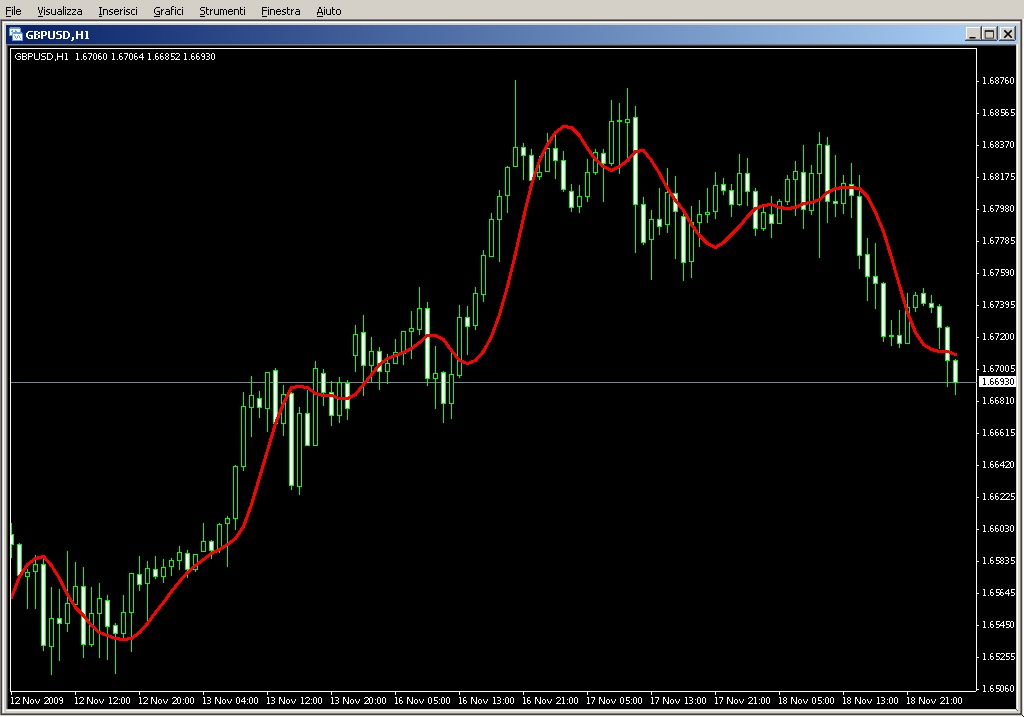This screenshot has width=1024, height=717.
Task: Click the 1.65645 price axis label
Action: click(x=999, y=592)
